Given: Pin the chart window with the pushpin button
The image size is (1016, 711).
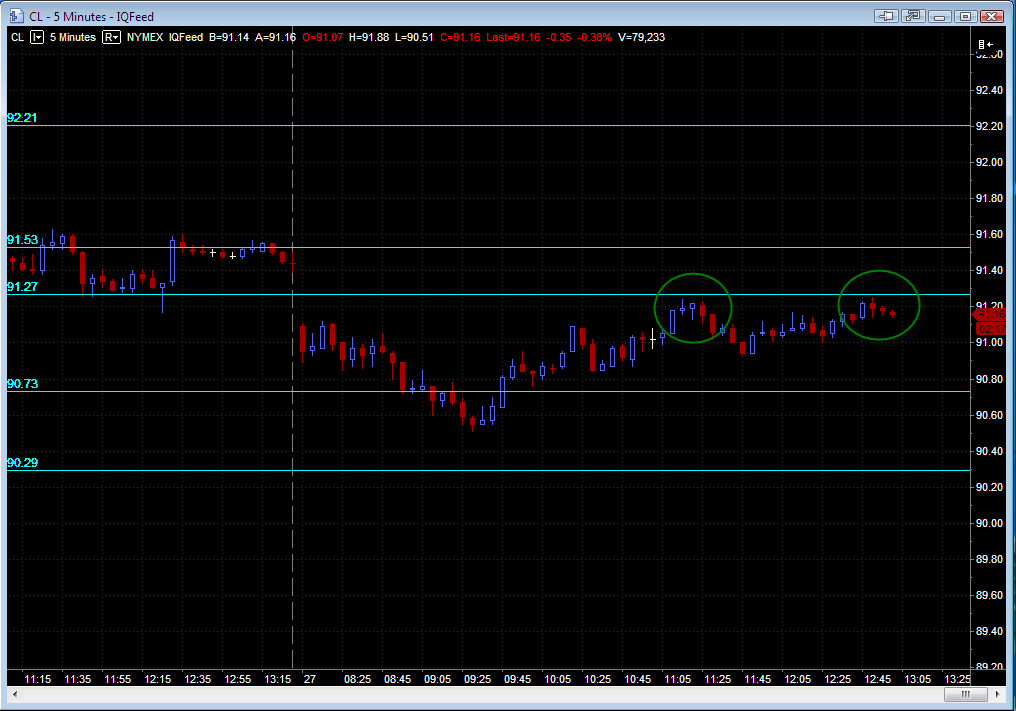Looking at the screenshot, I should 887,16.
